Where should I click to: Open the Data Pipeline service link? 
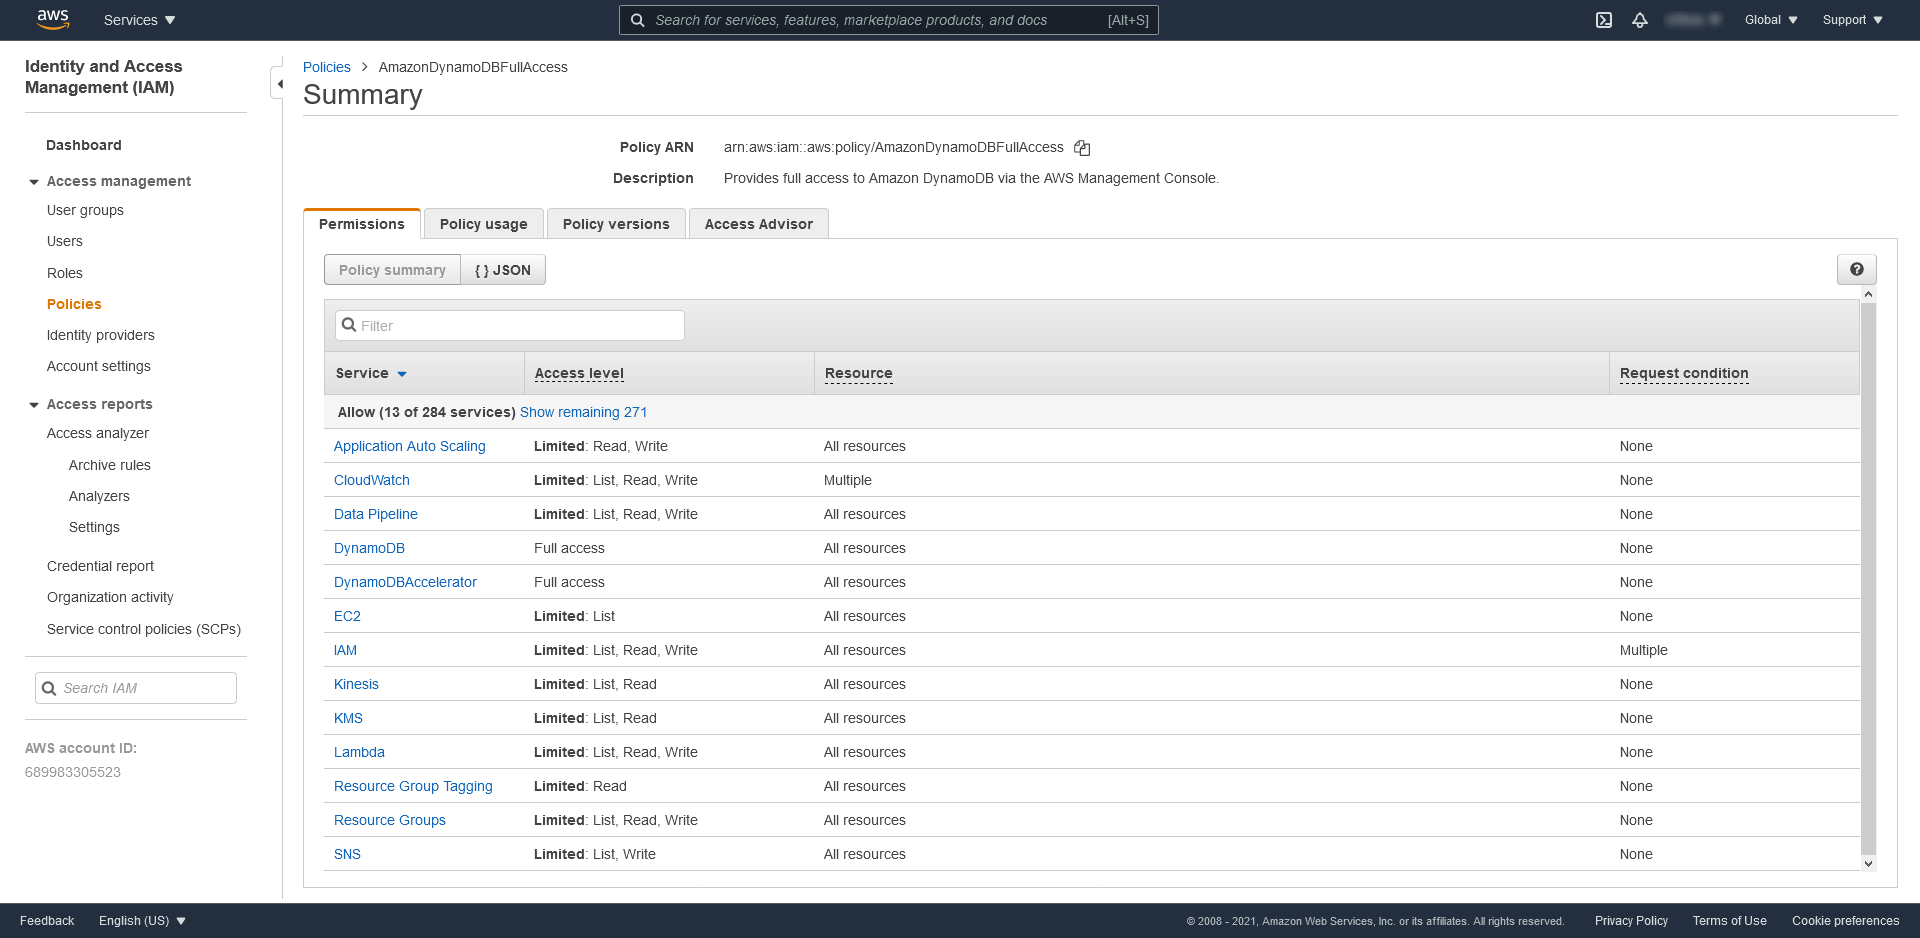coord(376,514)
